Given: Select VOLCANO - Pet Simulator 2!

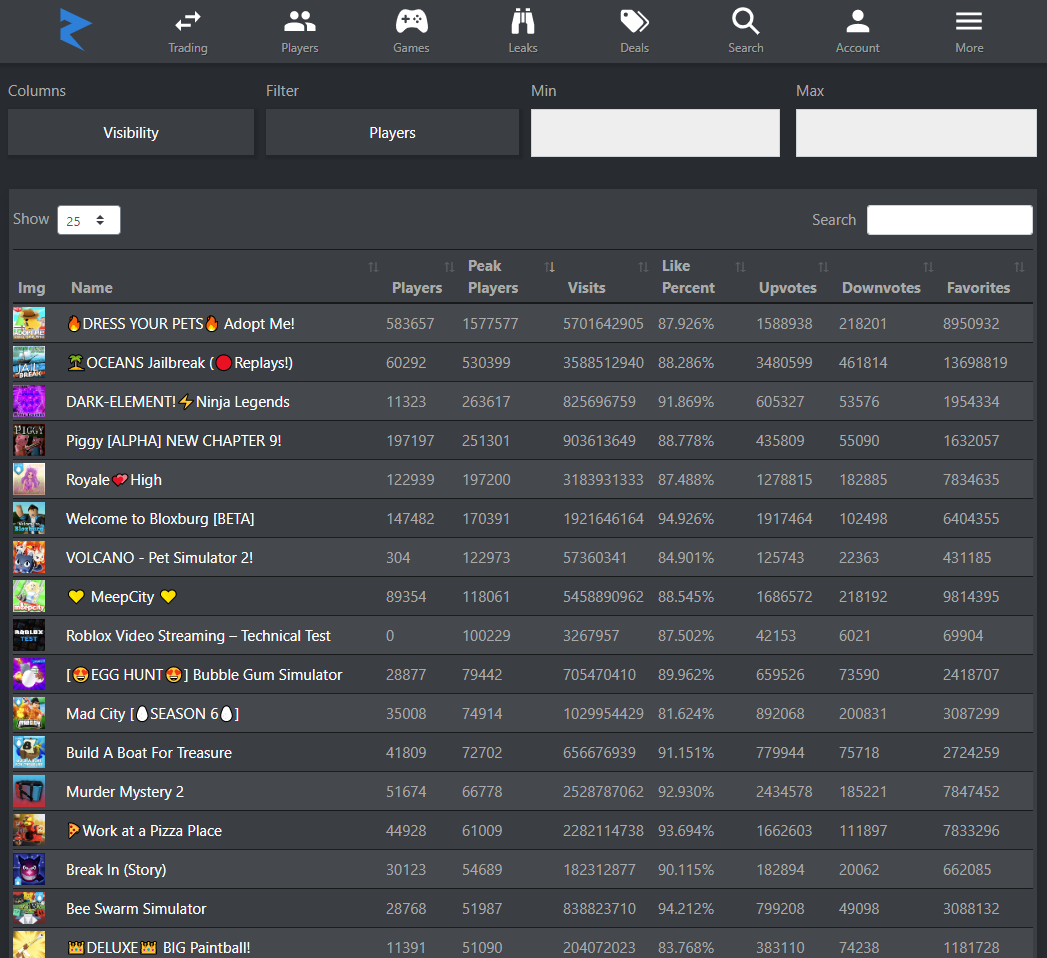Looking at the screenshot, I should (160, 557).
